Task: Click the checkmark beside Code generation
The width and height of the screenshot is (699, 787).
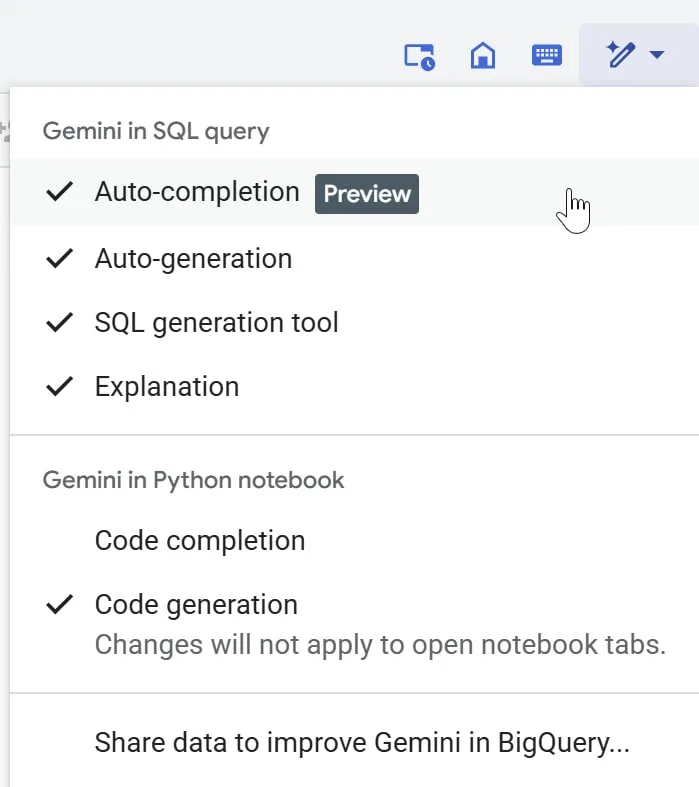Action: coord(61,604)
